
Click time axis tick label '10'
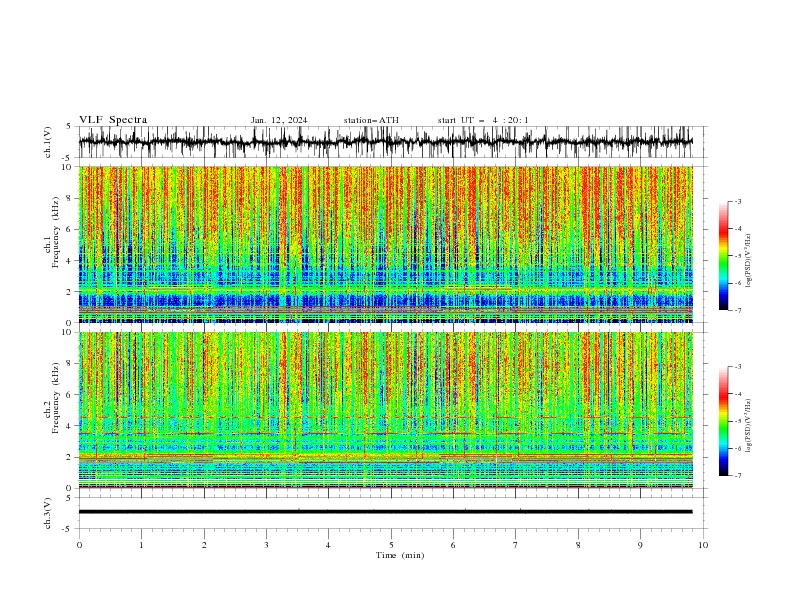click(703, 545)
